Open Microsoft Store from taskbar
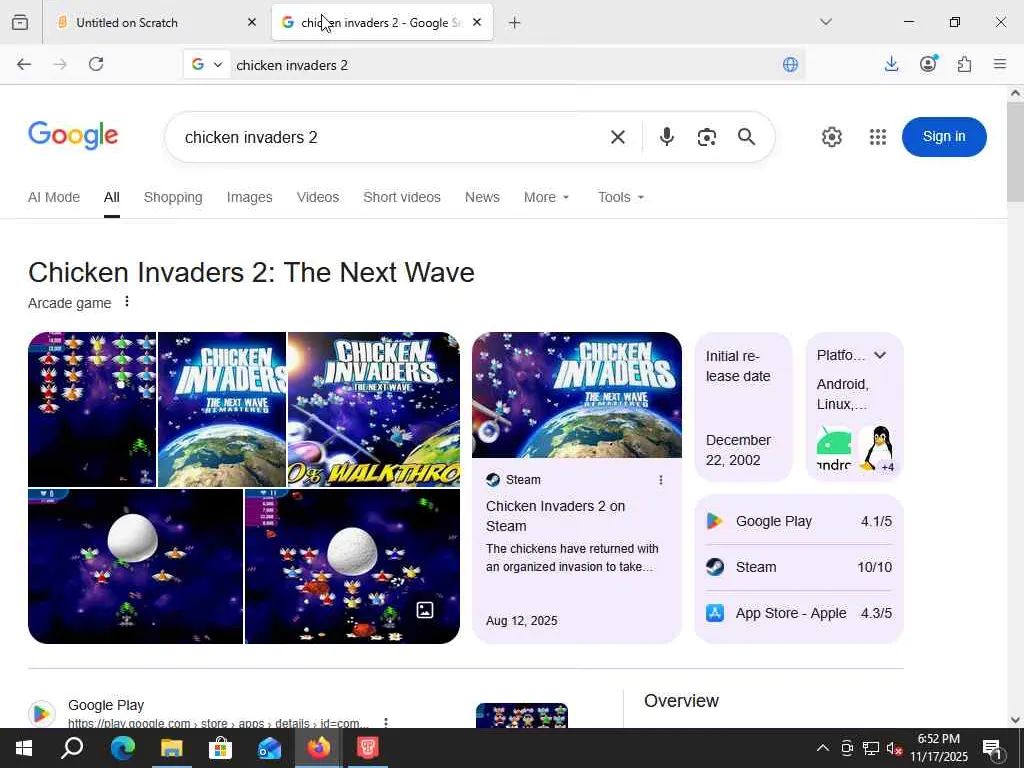Screen dimensions: 1024x768 [x=221, y=748]
